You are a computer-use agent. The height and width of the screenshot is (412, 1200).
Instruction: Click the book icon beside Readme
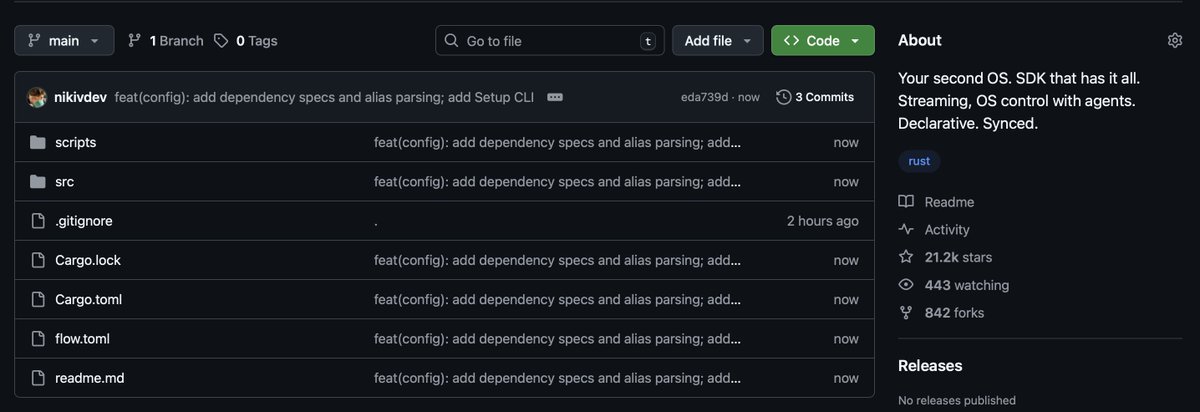coord(906,202)
